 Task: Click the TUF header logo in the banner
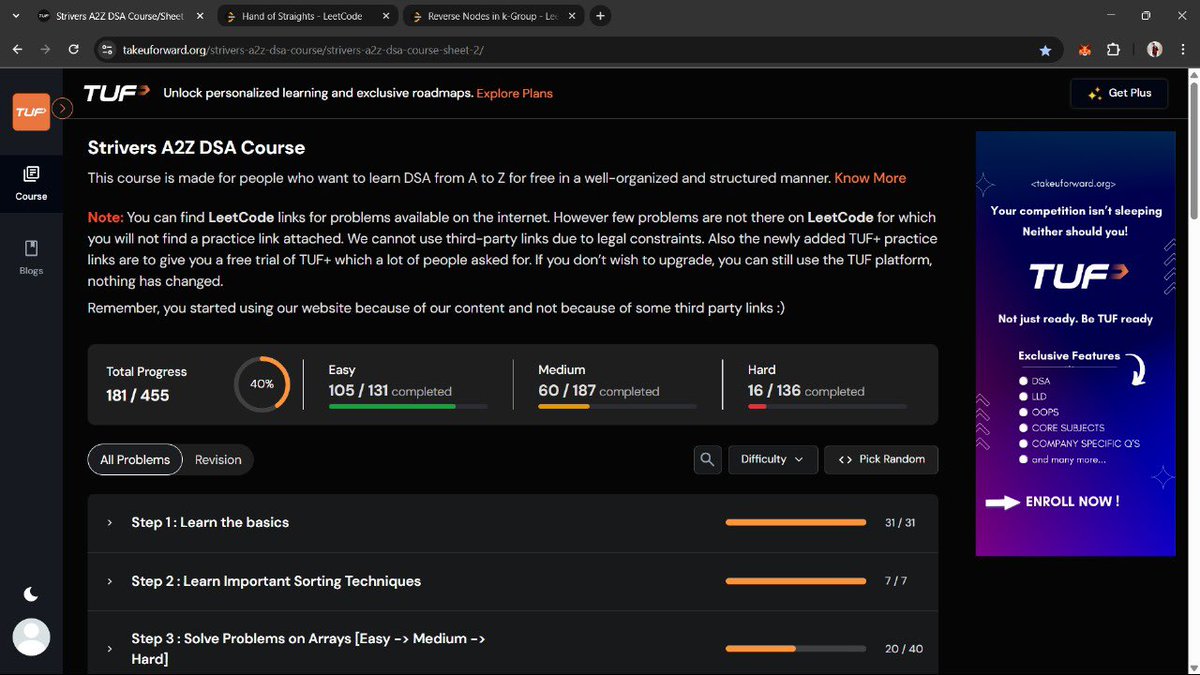116,93
